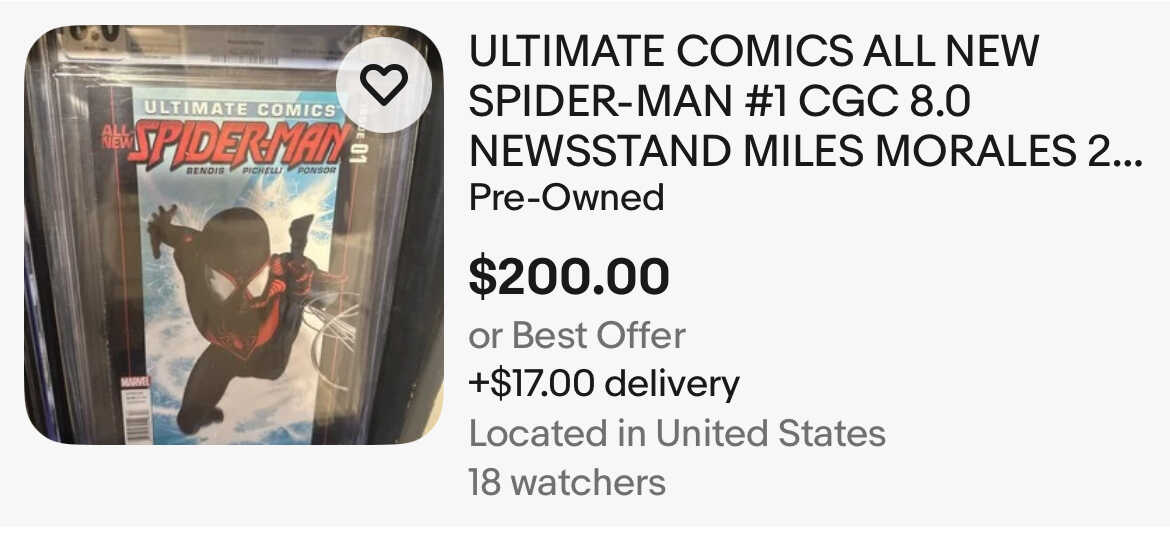This screenshot has height=546, width=1170.
Task: Click the +$17.00 delivery cost
Action: tap(604, 383)
